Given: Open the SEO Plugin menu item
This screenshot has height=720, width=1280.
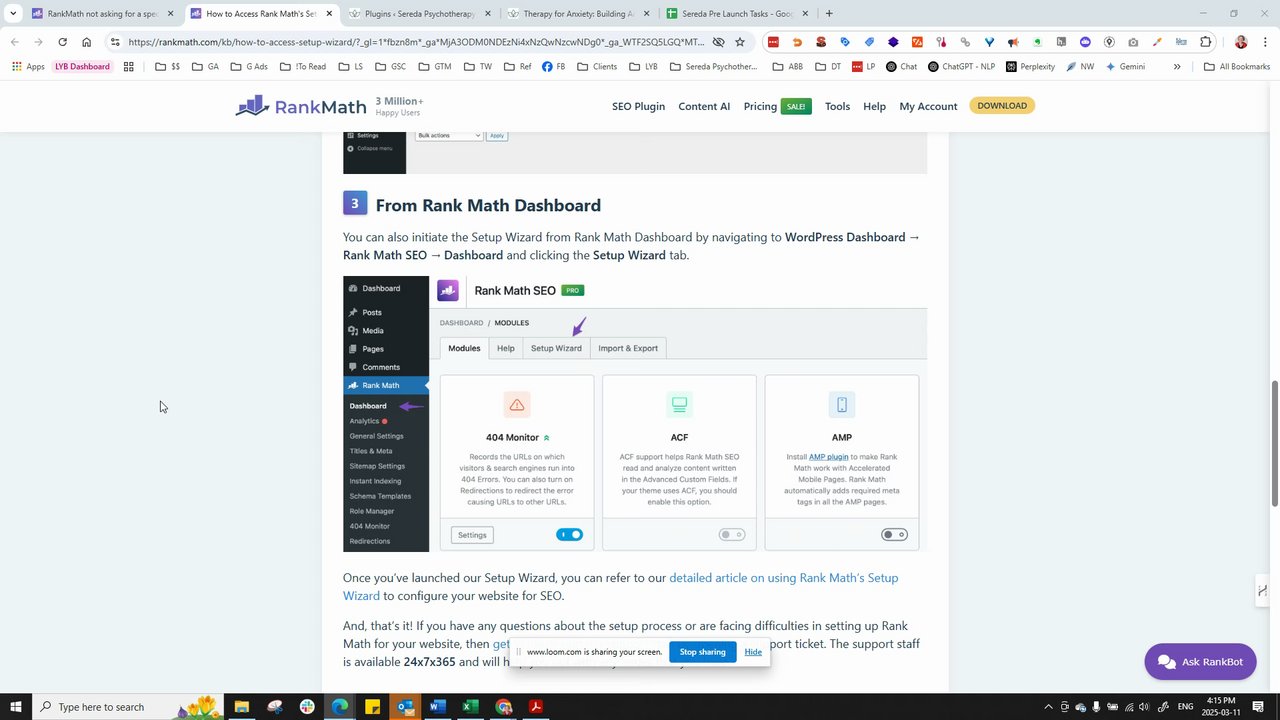Looking at the screenshot, I should [x=638, y=106].
